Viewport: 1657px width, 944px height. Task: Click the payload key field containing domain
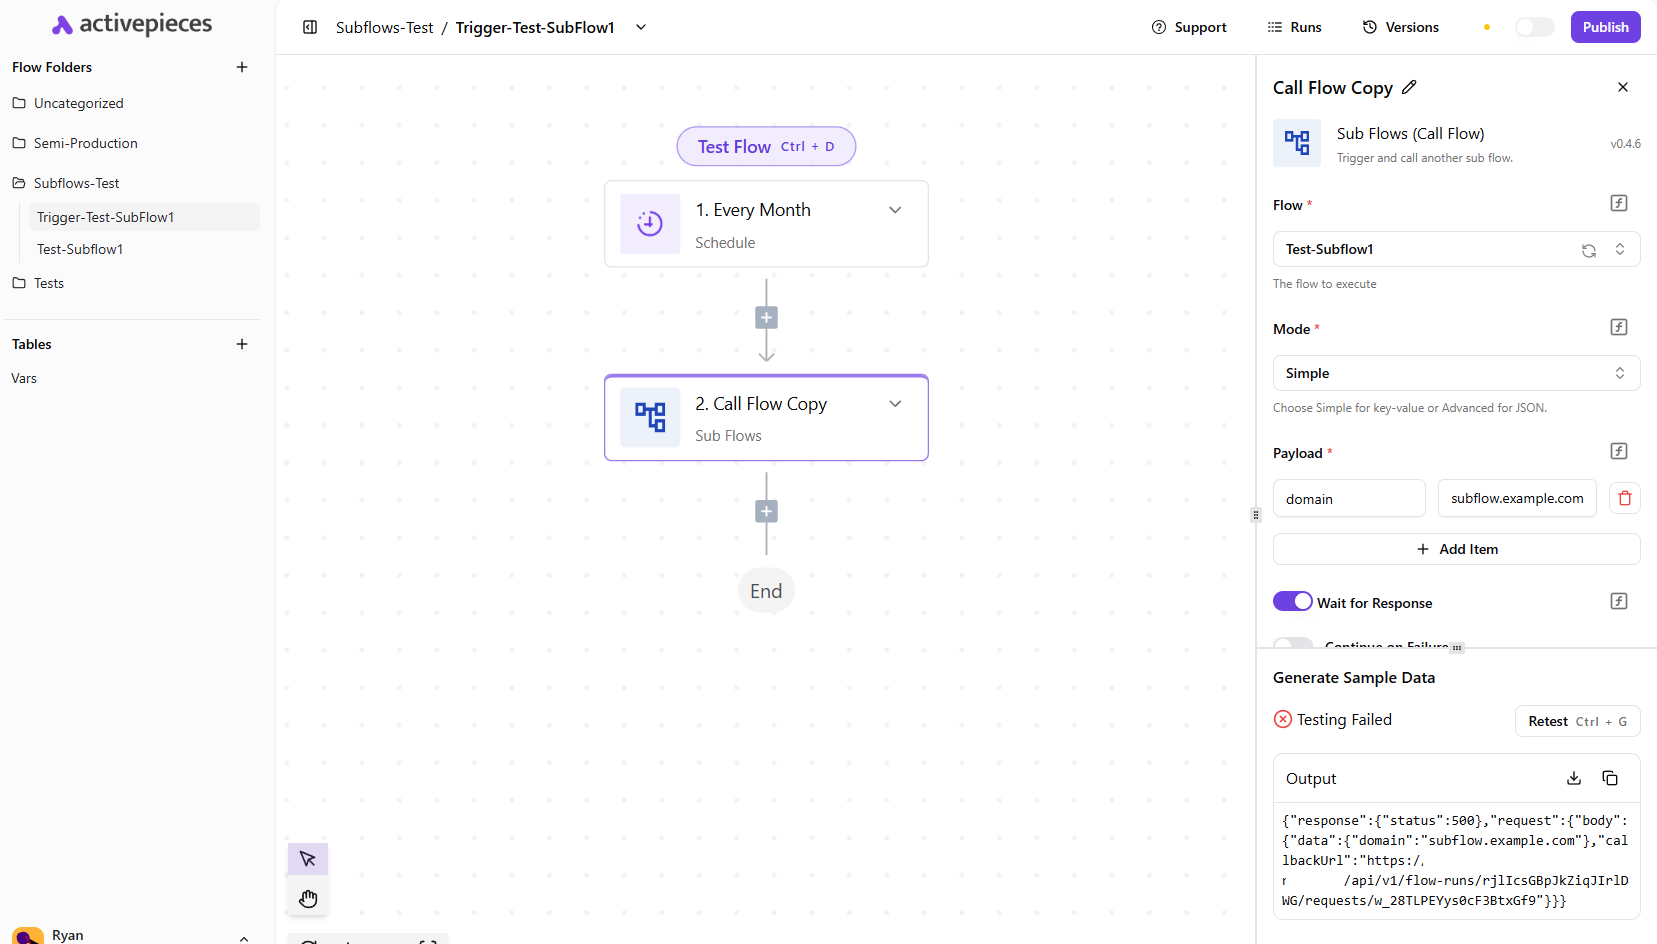[1348, 498]
